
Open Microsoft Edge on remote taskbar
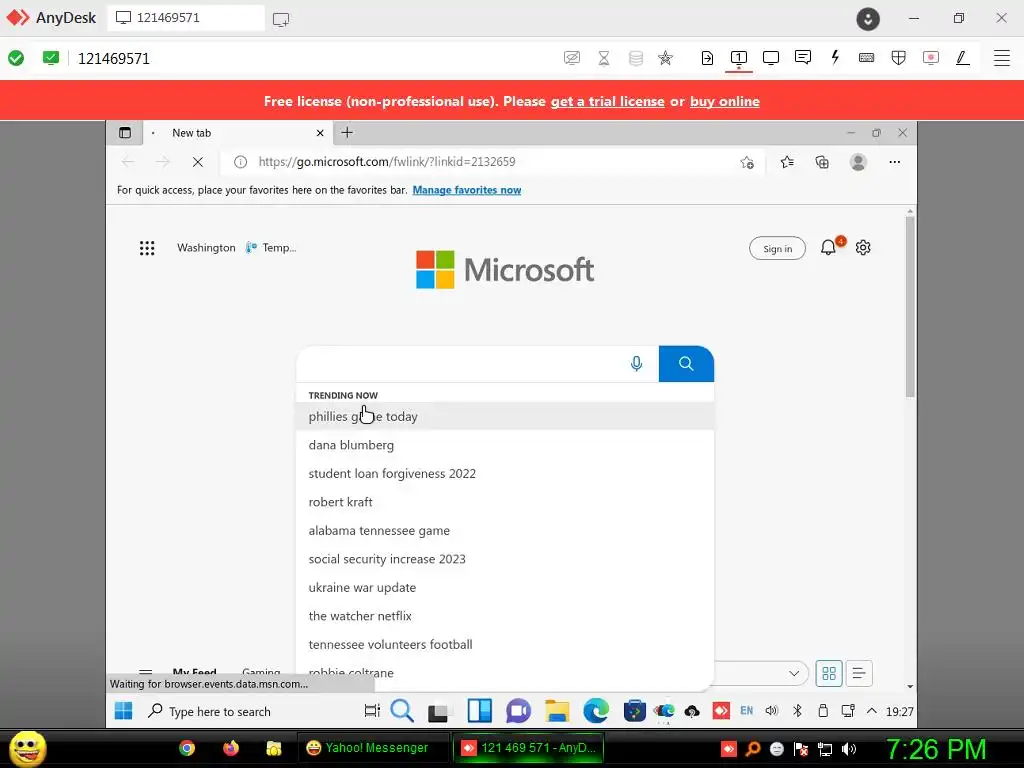pyautogui.click(x=596, y=711)
